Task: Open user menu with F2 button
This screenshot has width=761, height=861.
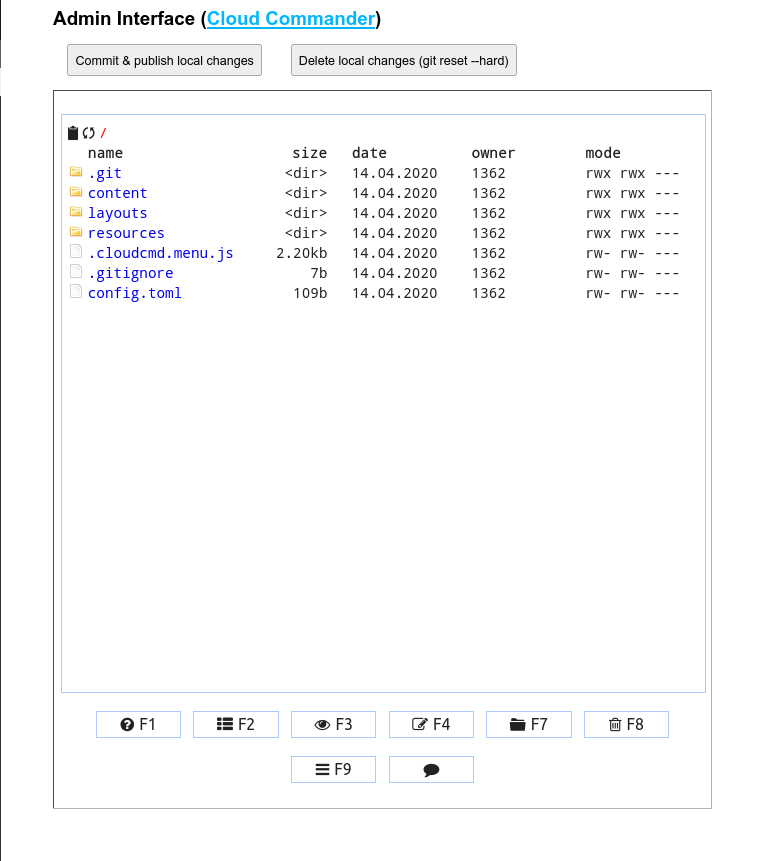Action: coord(236,724)
